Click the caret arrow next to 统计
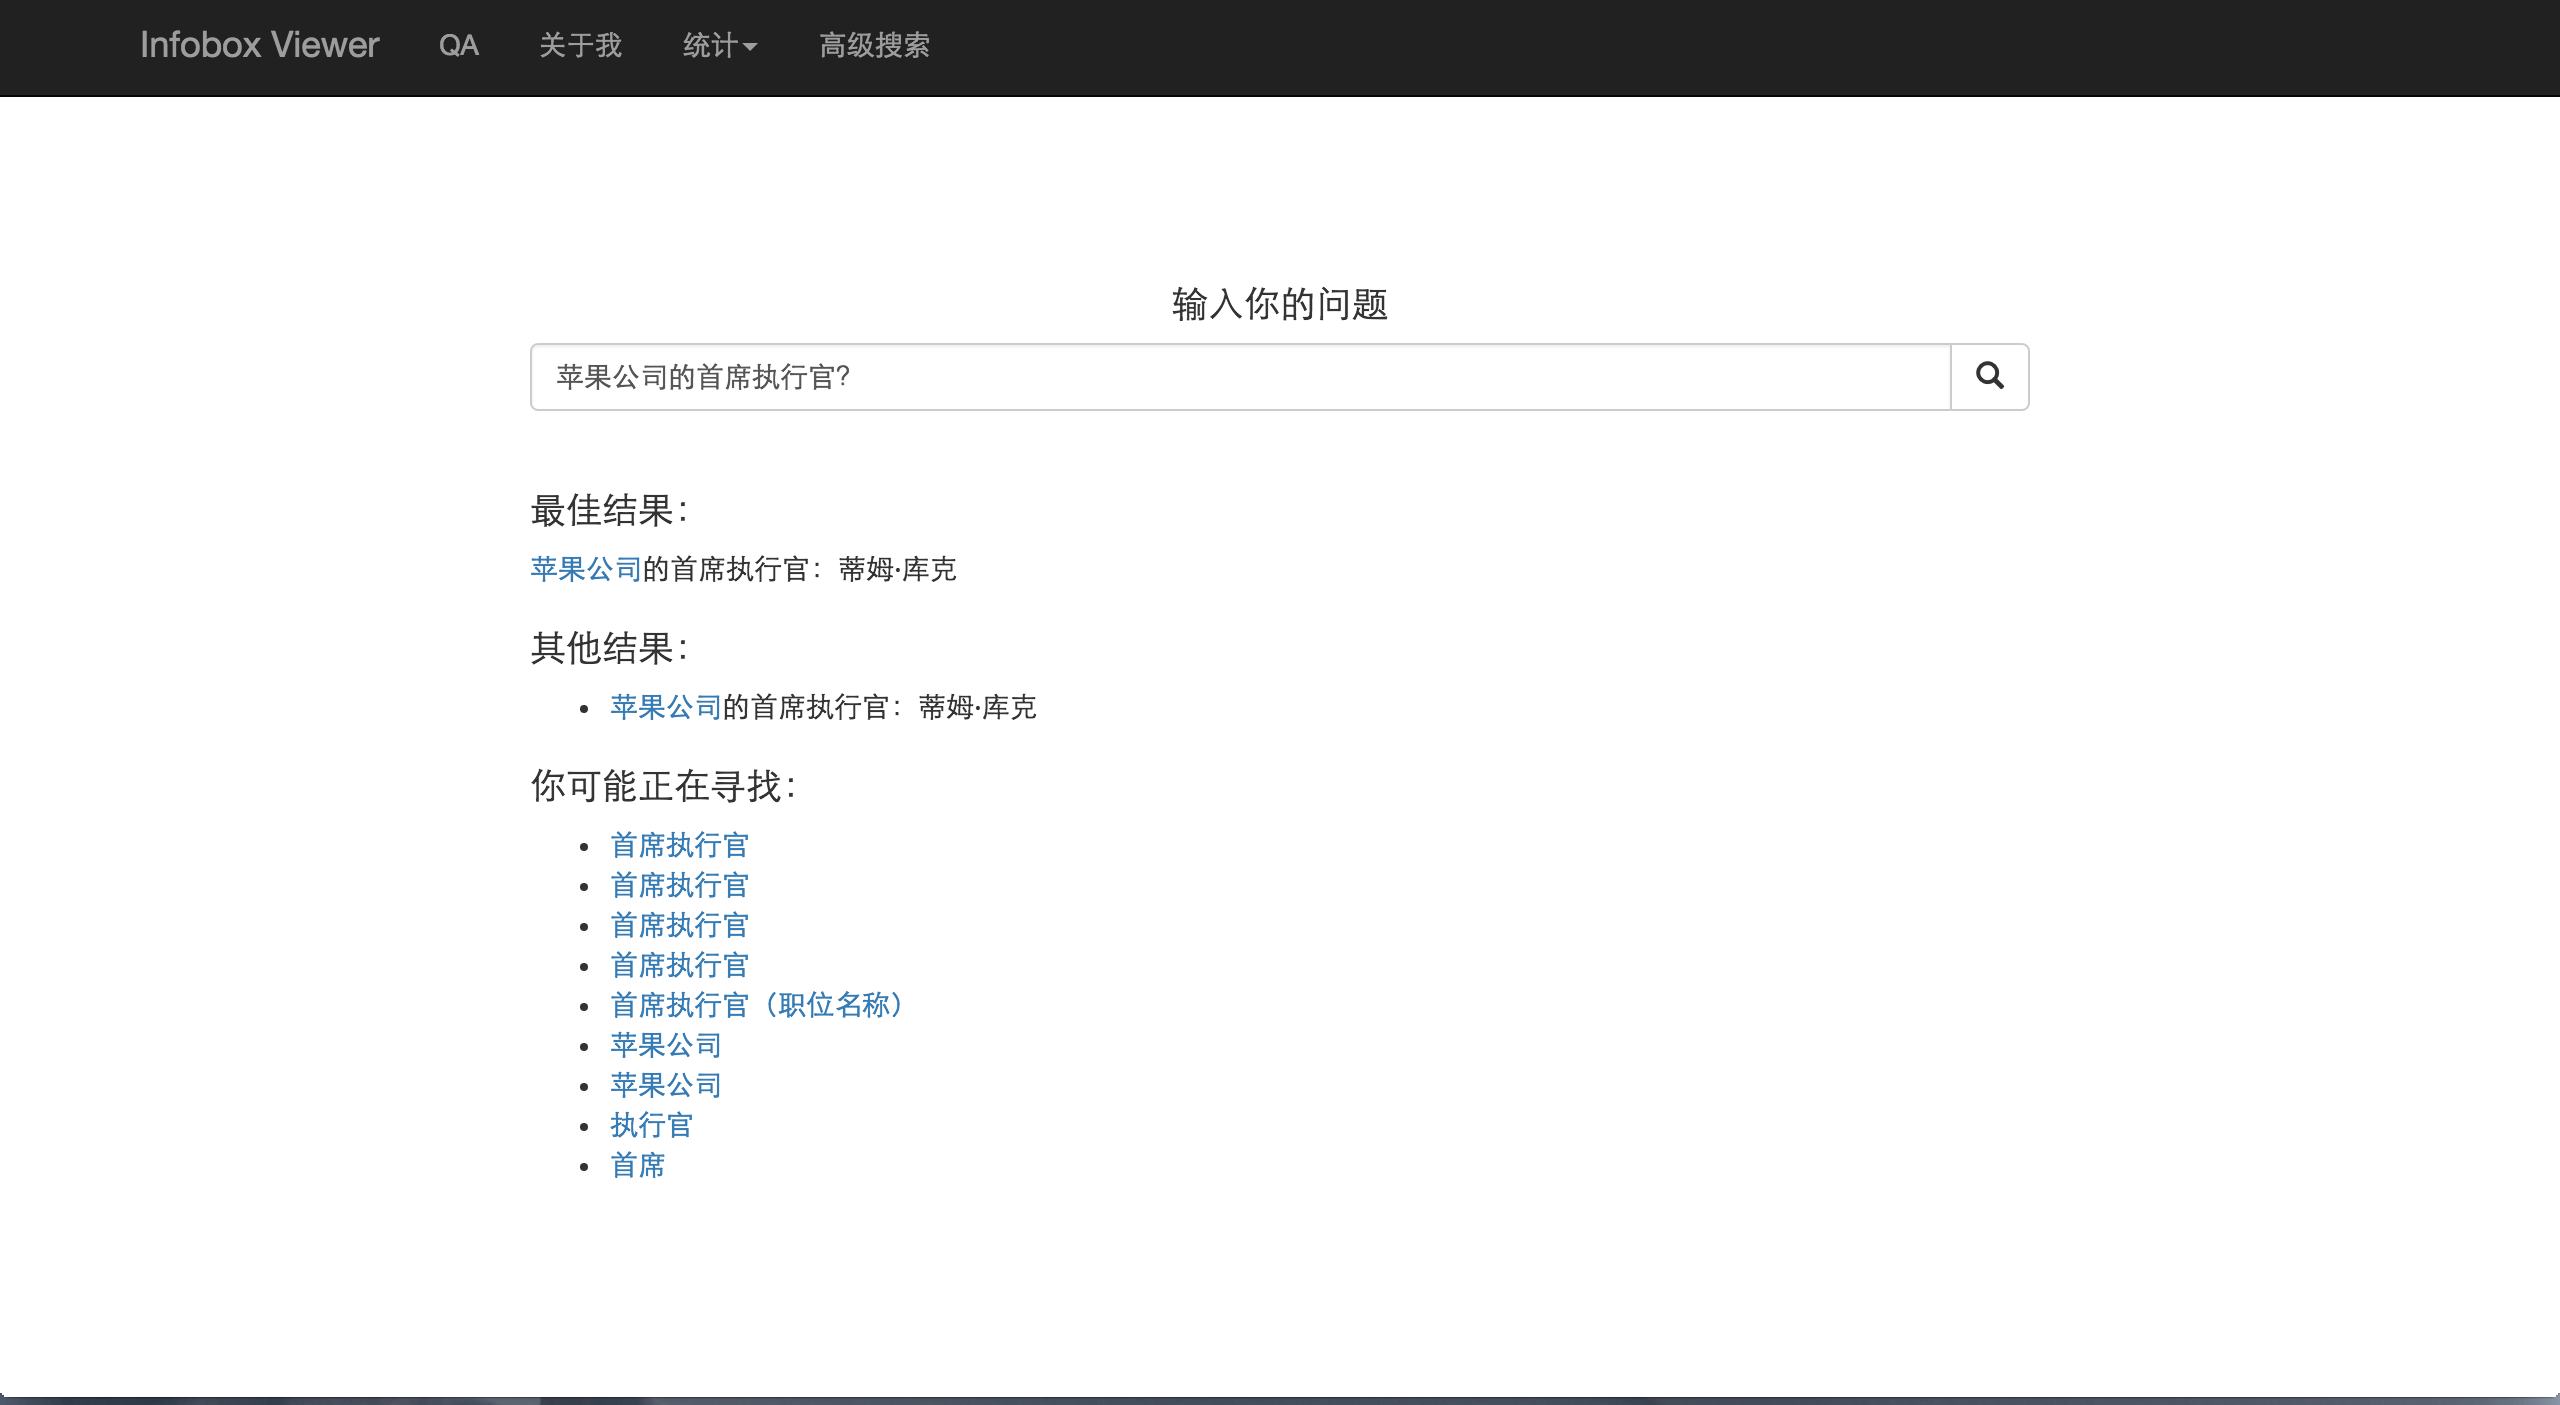The image size is (2560, 1405). [750, 47]
